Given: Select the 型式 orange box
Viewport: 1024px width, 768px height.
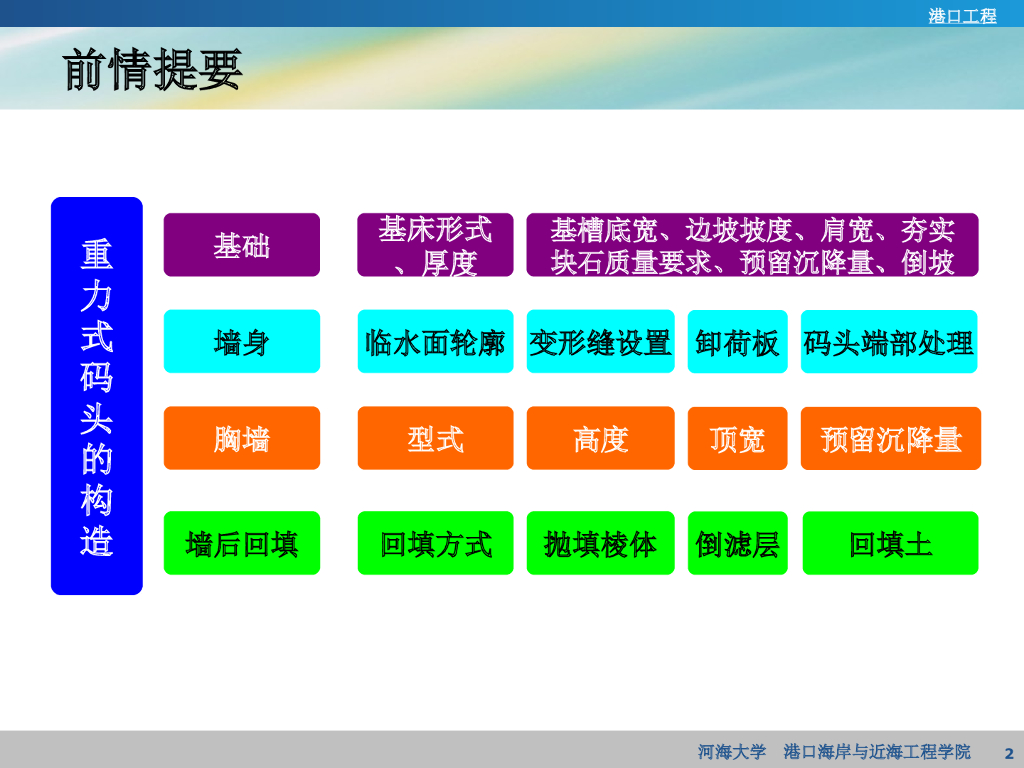Looking at the screenshot, I should coord(435,438).
